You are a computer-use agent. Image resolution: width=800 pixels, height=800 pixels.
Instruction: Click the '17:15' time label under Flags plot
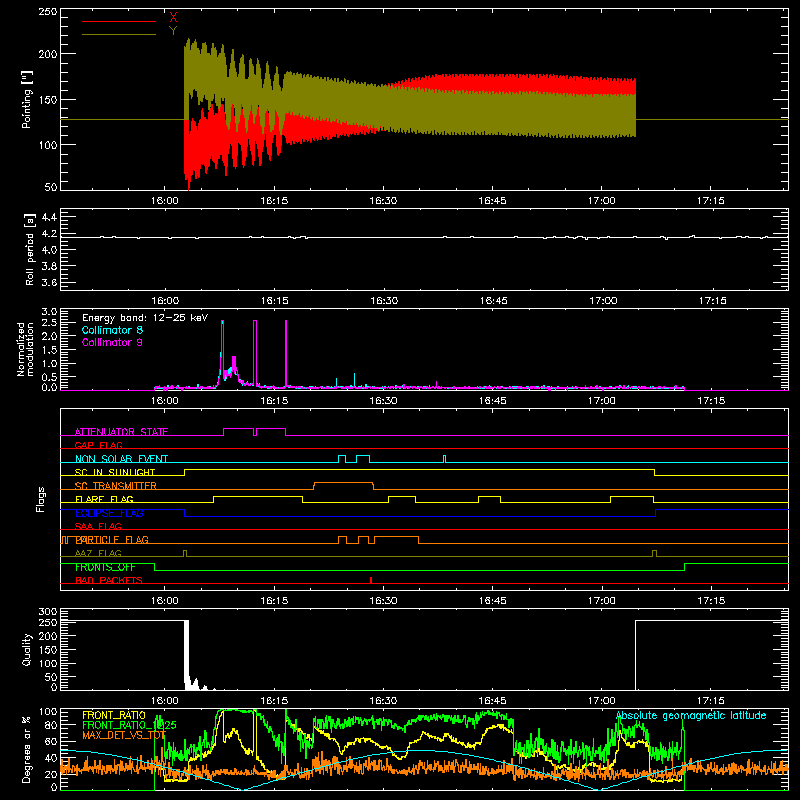(x=711, y=601)
